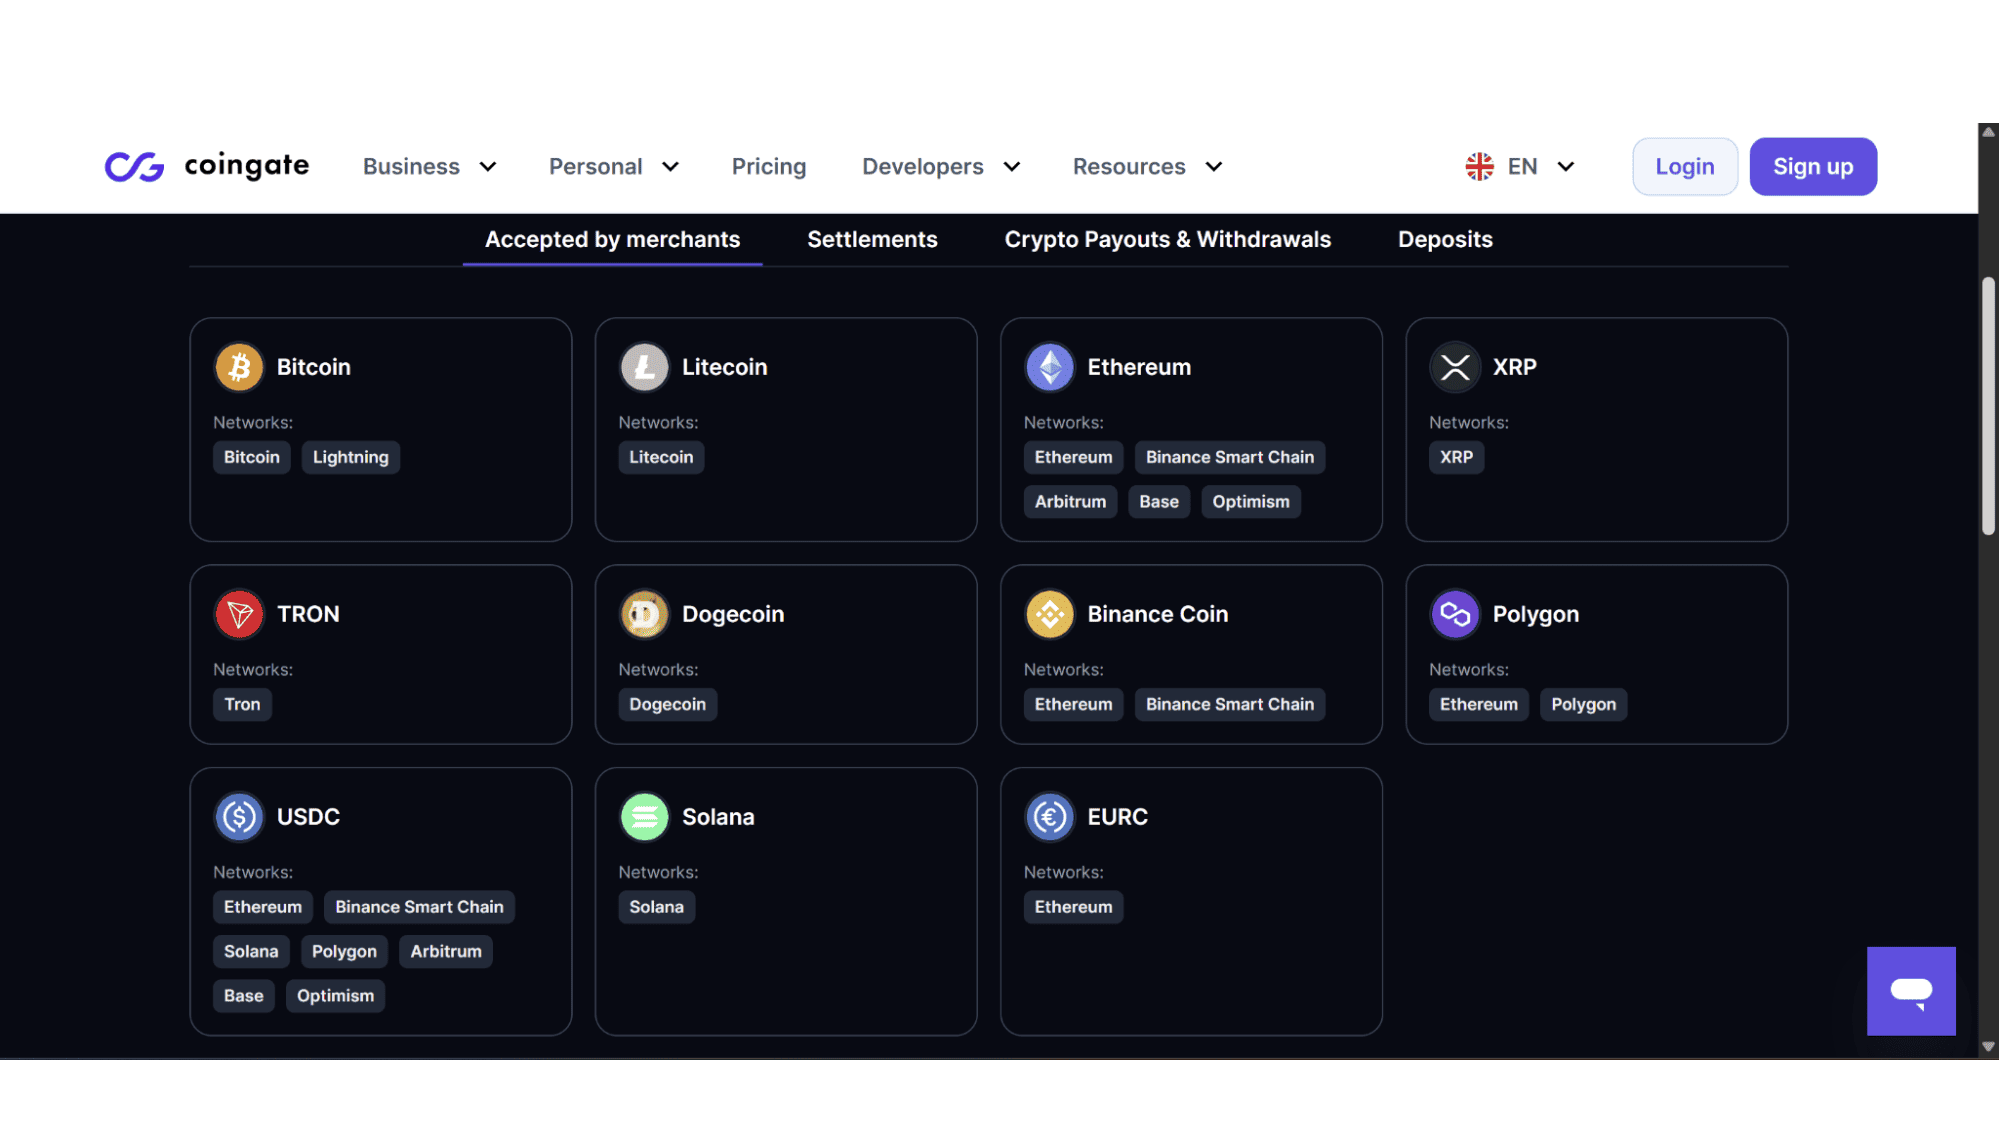Click Binance Smart Chain tag under USDC
Viewport: 1999px width, 1125px height.
coord(419,907)
